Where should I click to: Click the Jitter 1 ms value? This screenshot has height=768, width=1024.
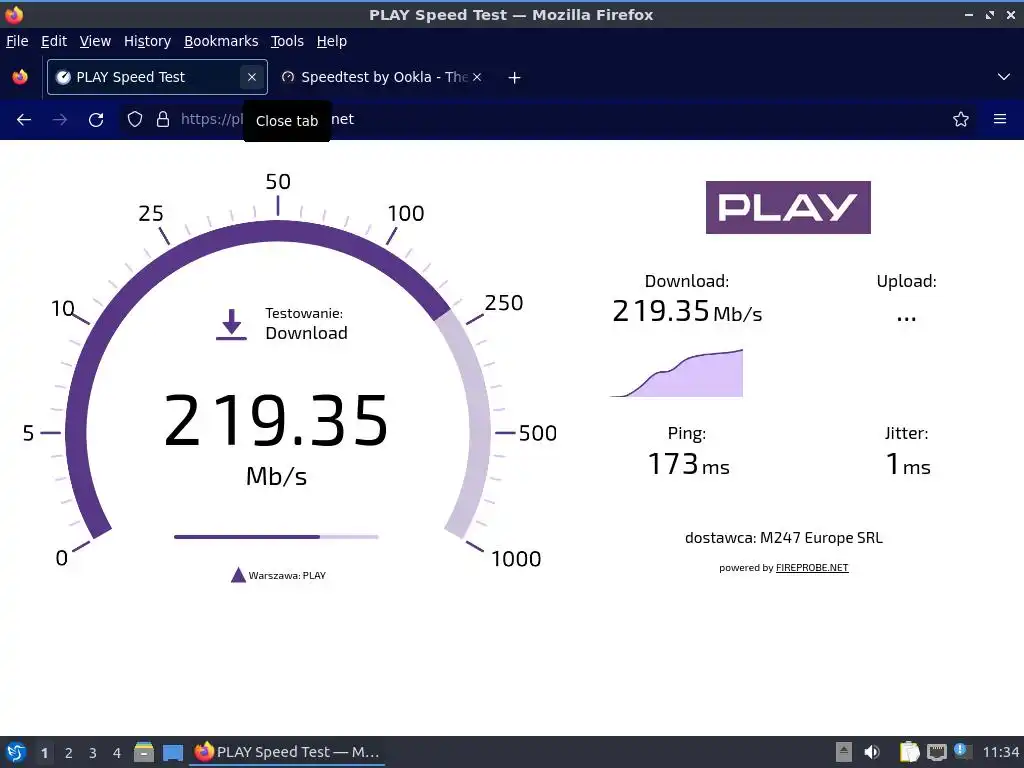(908, 464)
